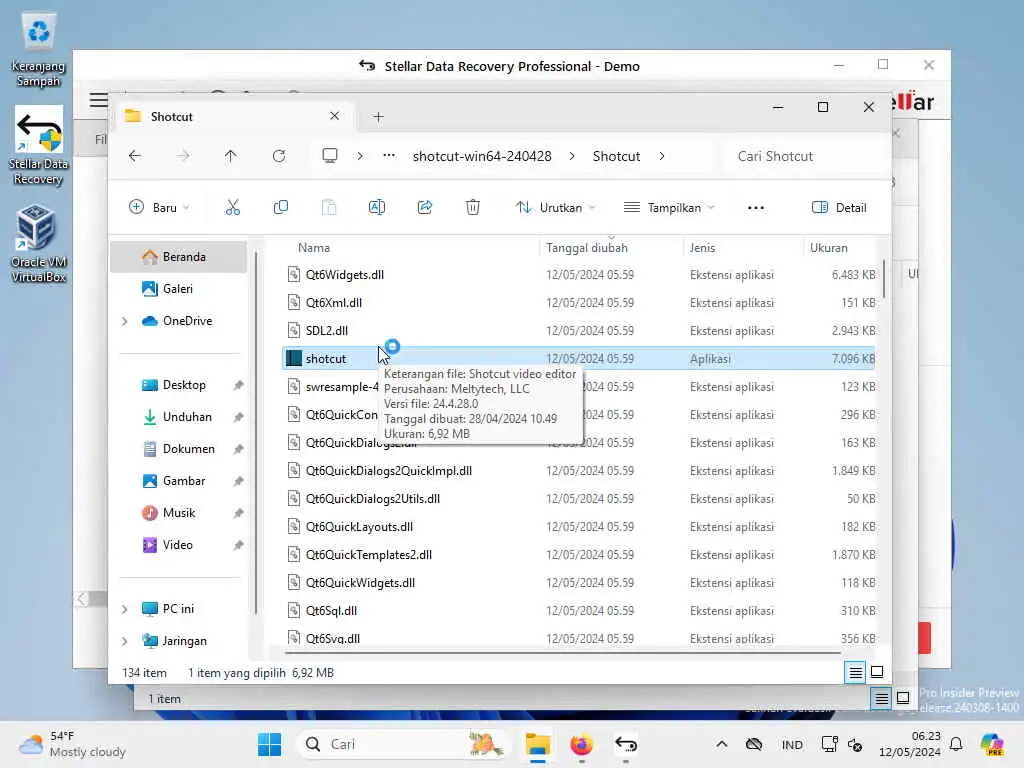Click chevron after shotcut-win64-240428 in path

(572, 156)
